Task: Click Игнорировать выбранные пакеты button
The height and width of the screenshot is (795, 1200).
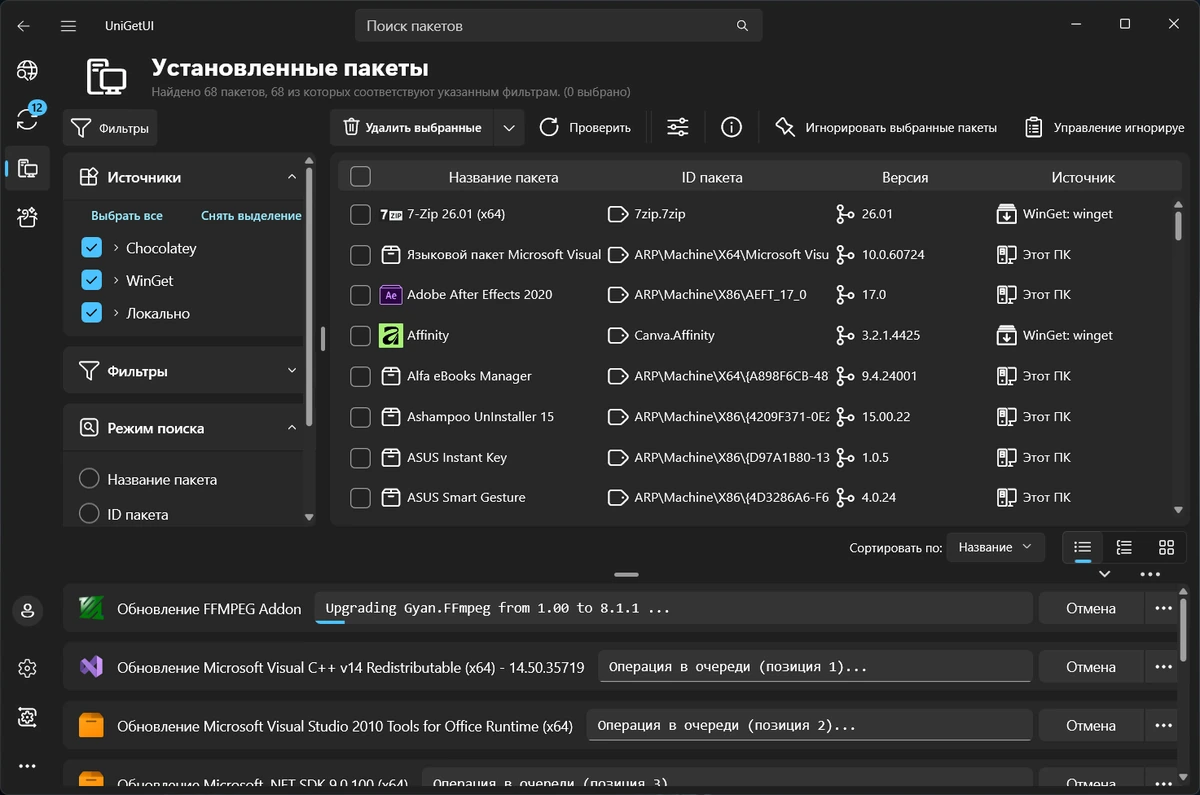Action: (887, 127)
